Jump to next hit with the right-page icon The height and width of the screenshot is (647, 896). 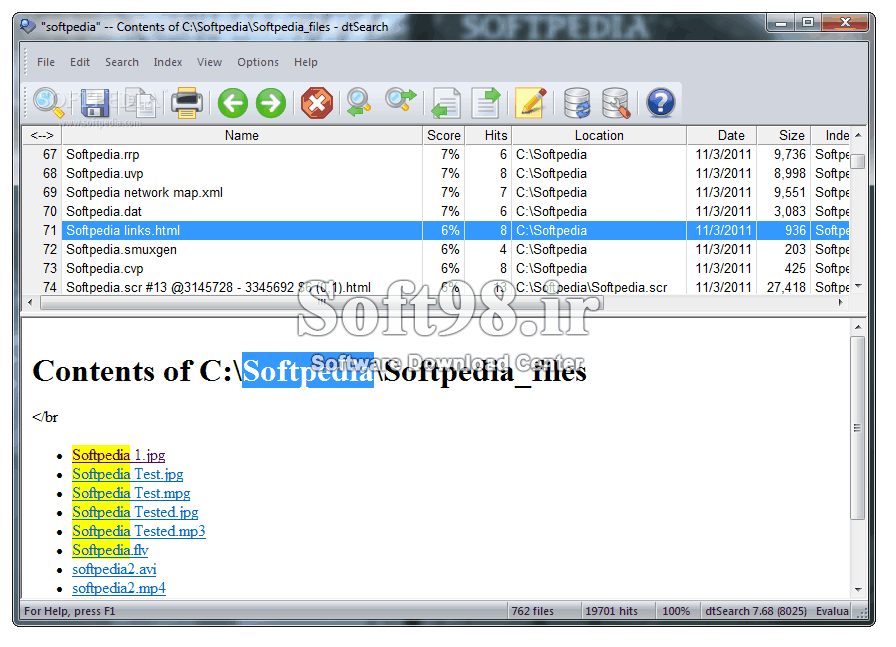pyautogui.click(x=486, y=103)
